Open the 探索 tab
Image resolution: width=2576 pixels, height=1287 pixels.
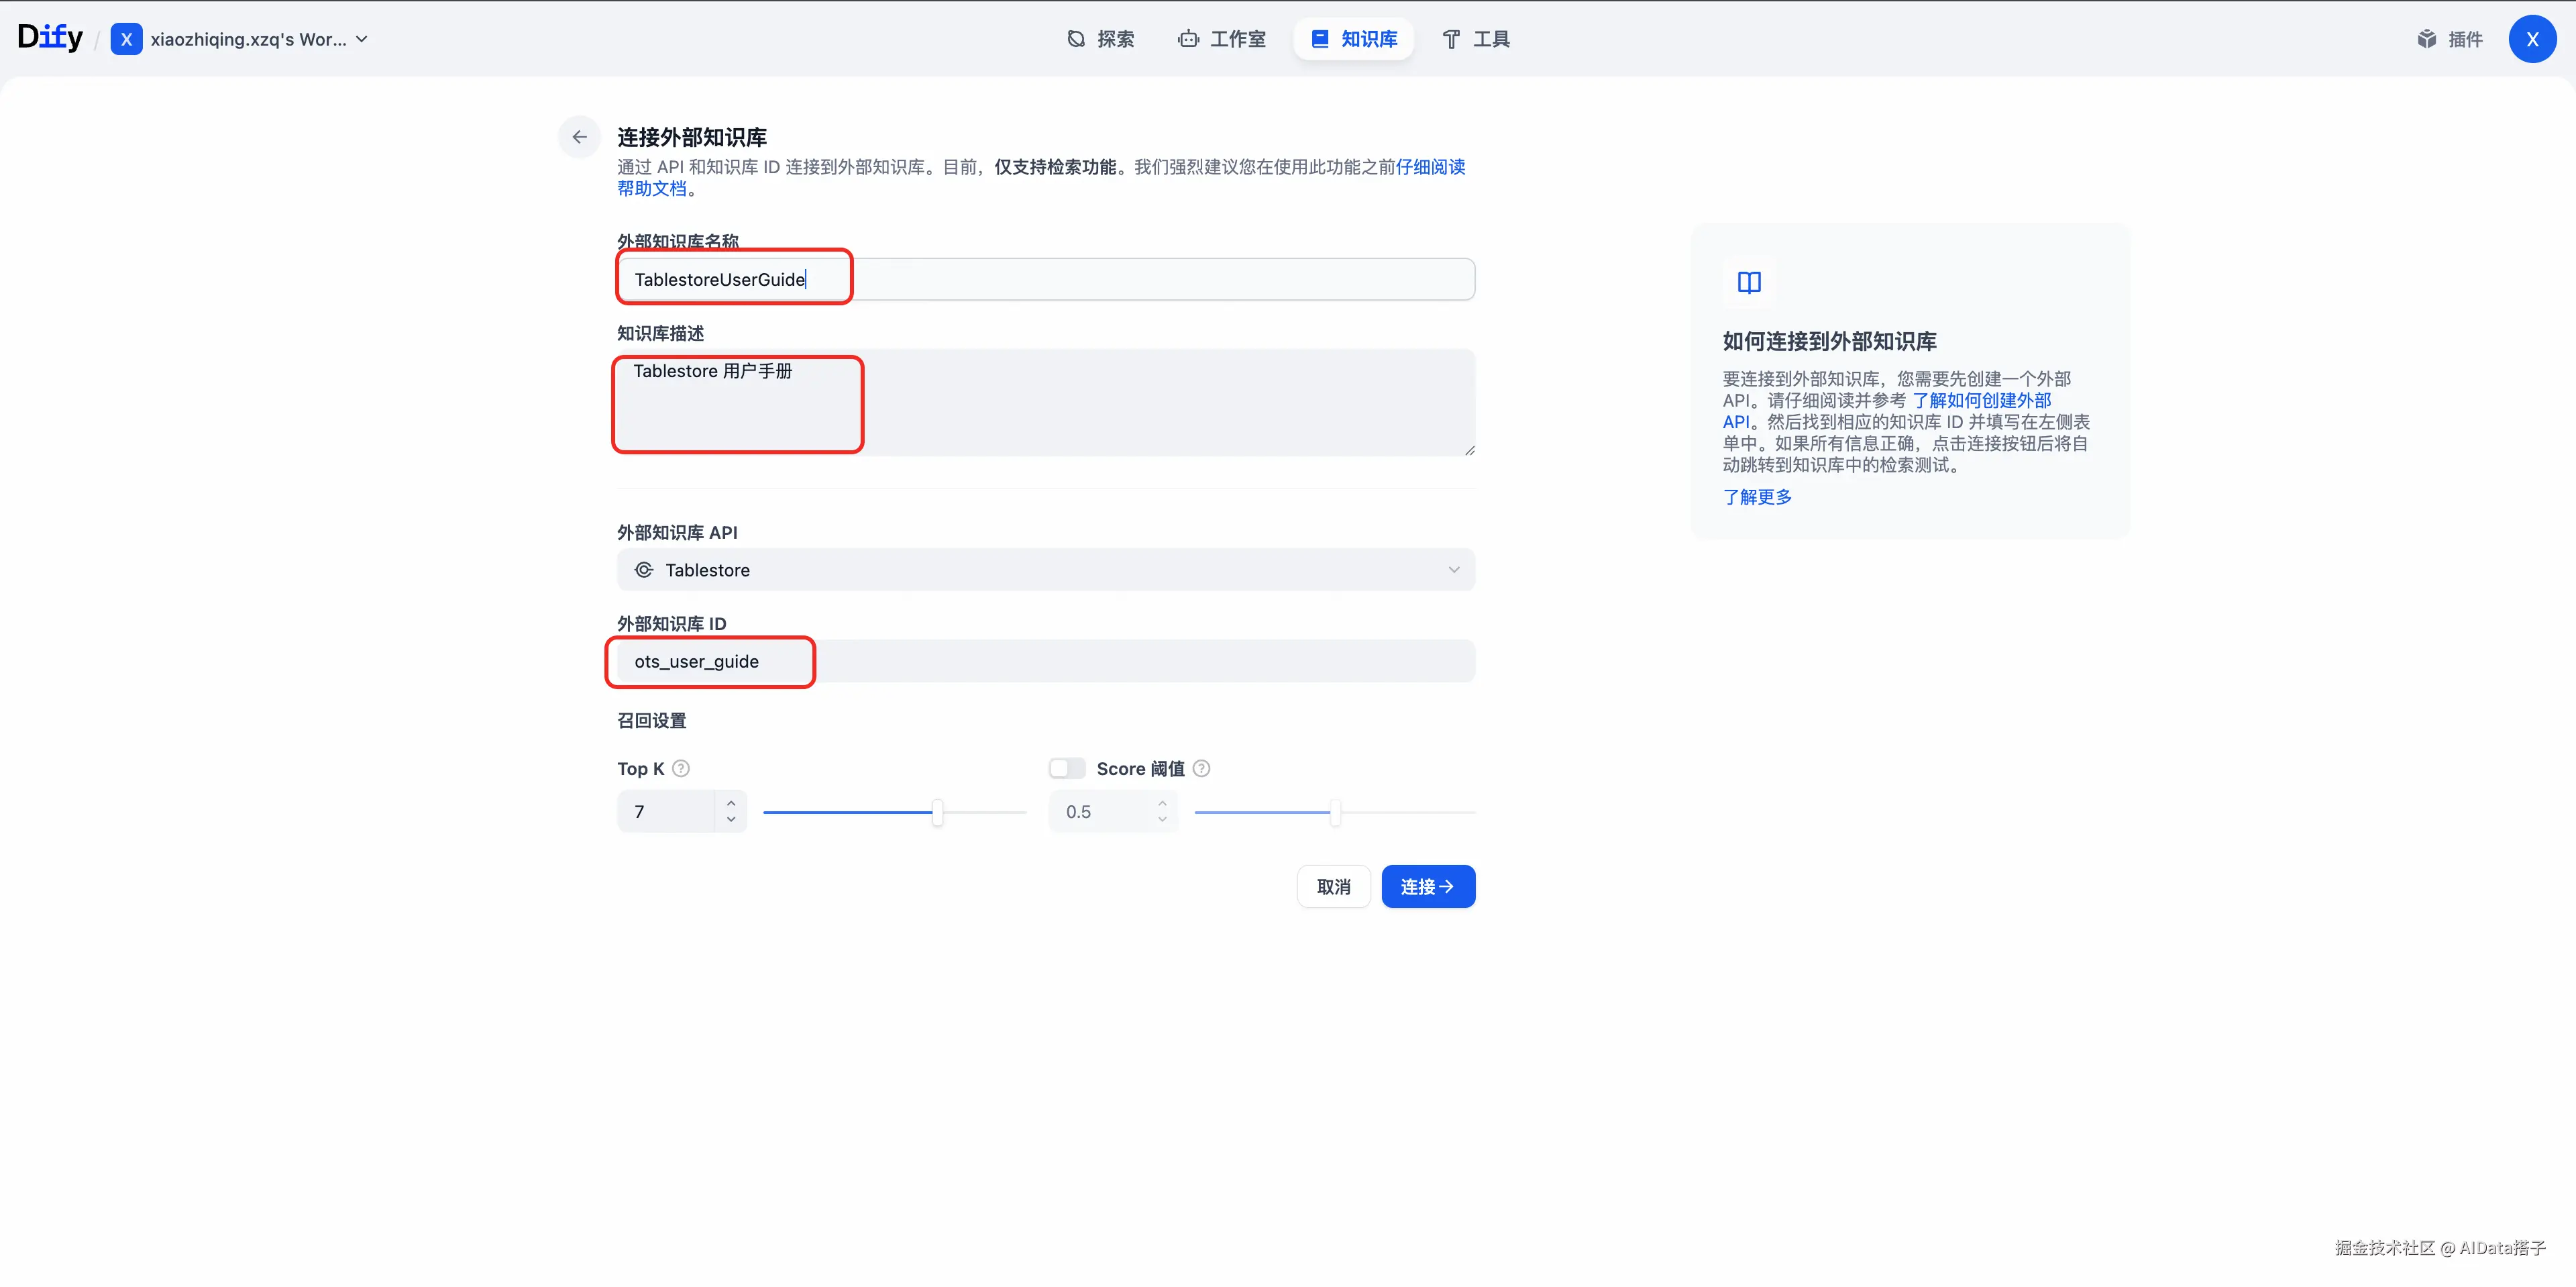(1100, 39)
